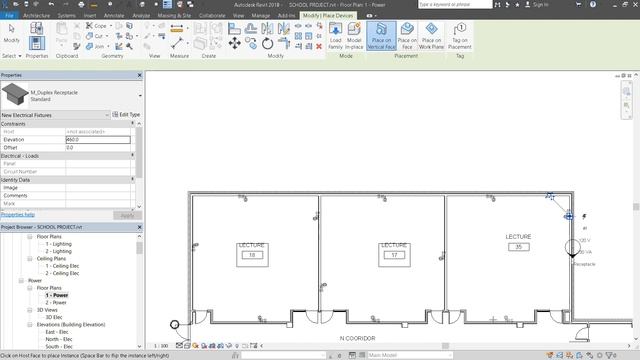Click the Model In-place button

coord(354,36)
